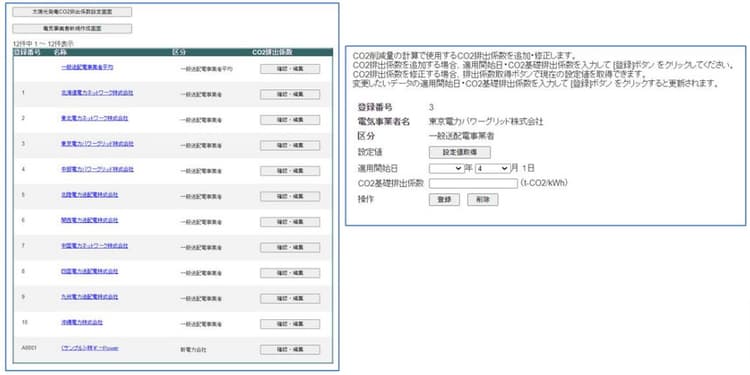Click the 名称 column header
750x375 pixels.
[x=61, y=52]
